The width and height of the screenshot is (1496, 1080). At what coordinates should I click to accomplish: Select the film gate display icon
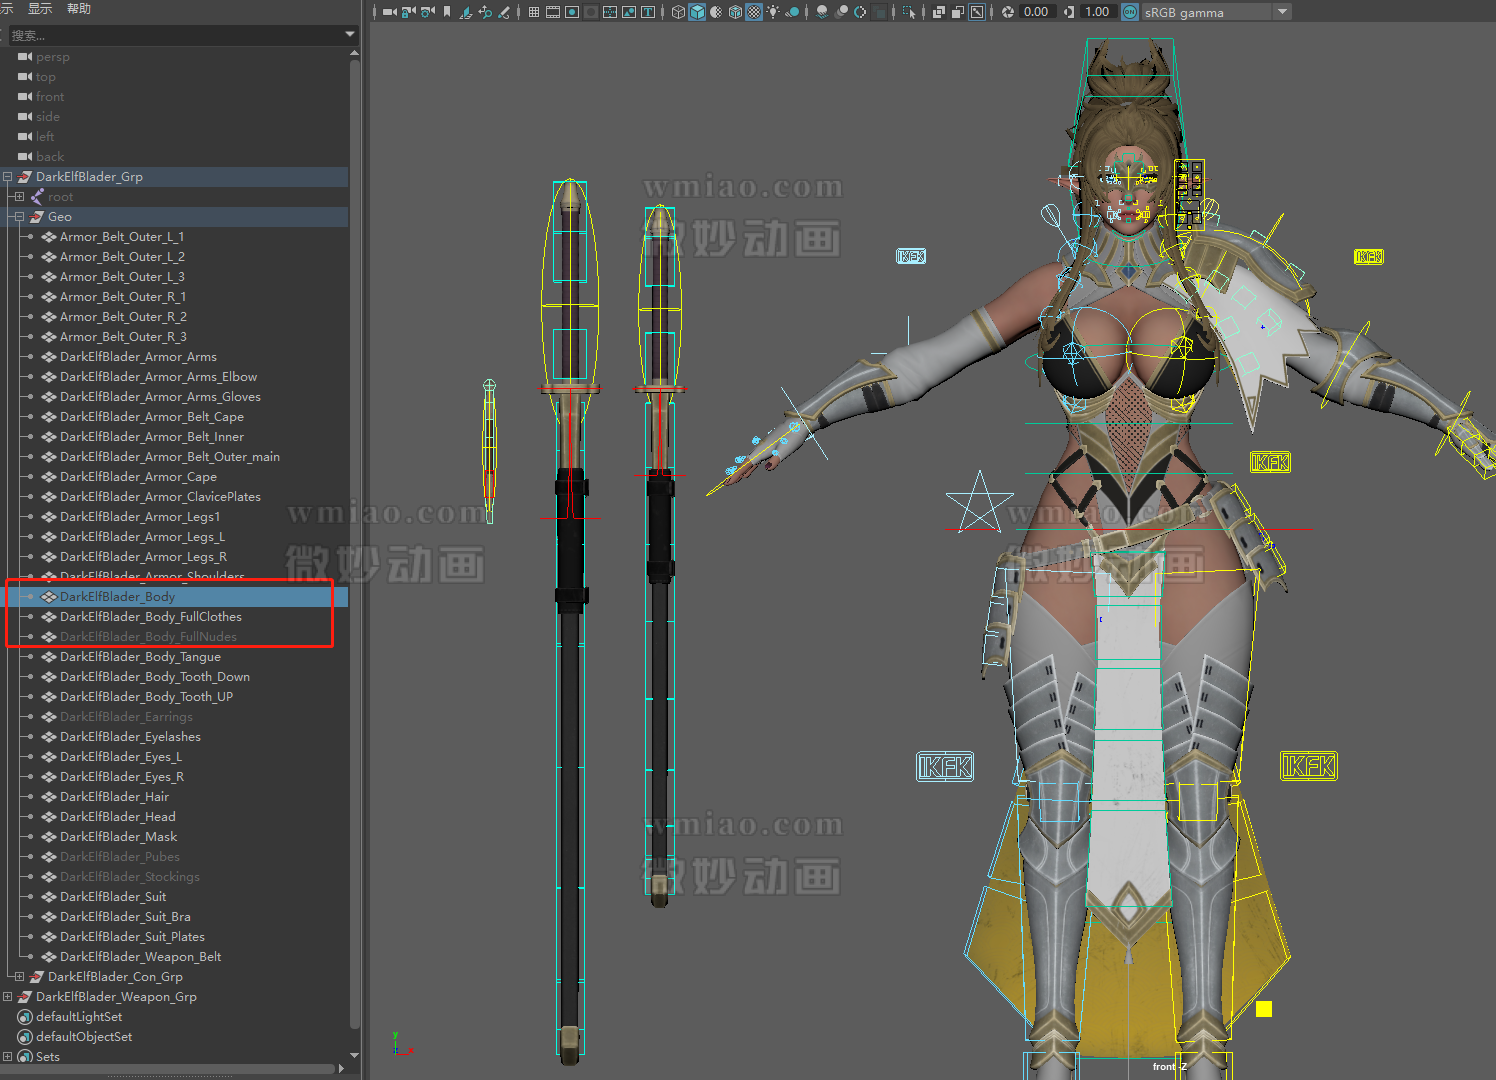(553, 12)
